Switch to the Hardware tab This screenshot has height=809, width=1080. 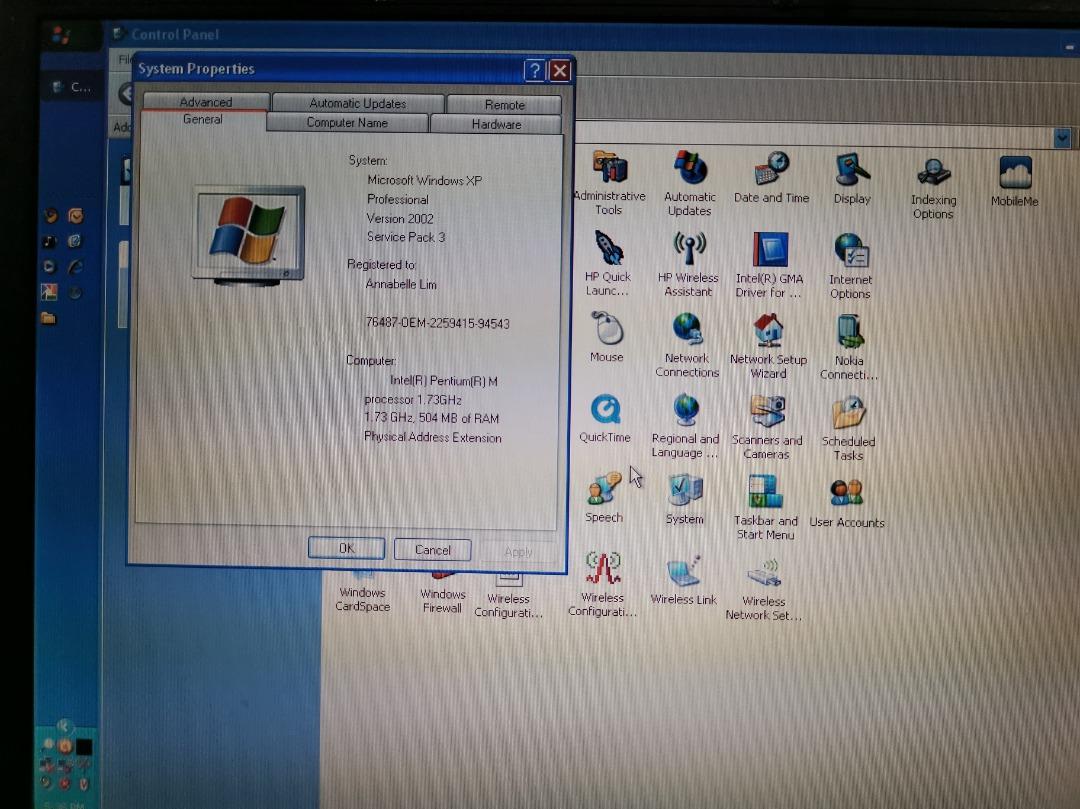pos(497,124)
